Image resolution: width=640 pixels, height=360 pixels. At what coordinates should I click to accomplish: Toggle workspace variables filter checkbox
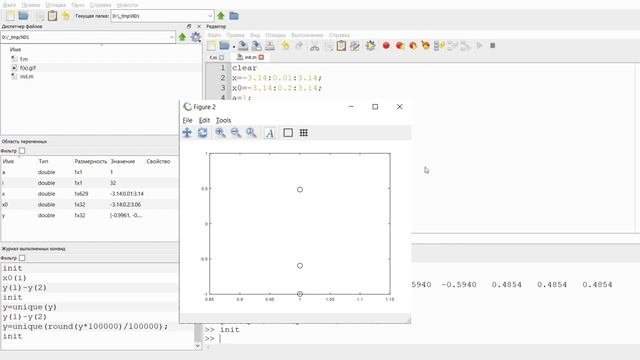pos(22,151)
